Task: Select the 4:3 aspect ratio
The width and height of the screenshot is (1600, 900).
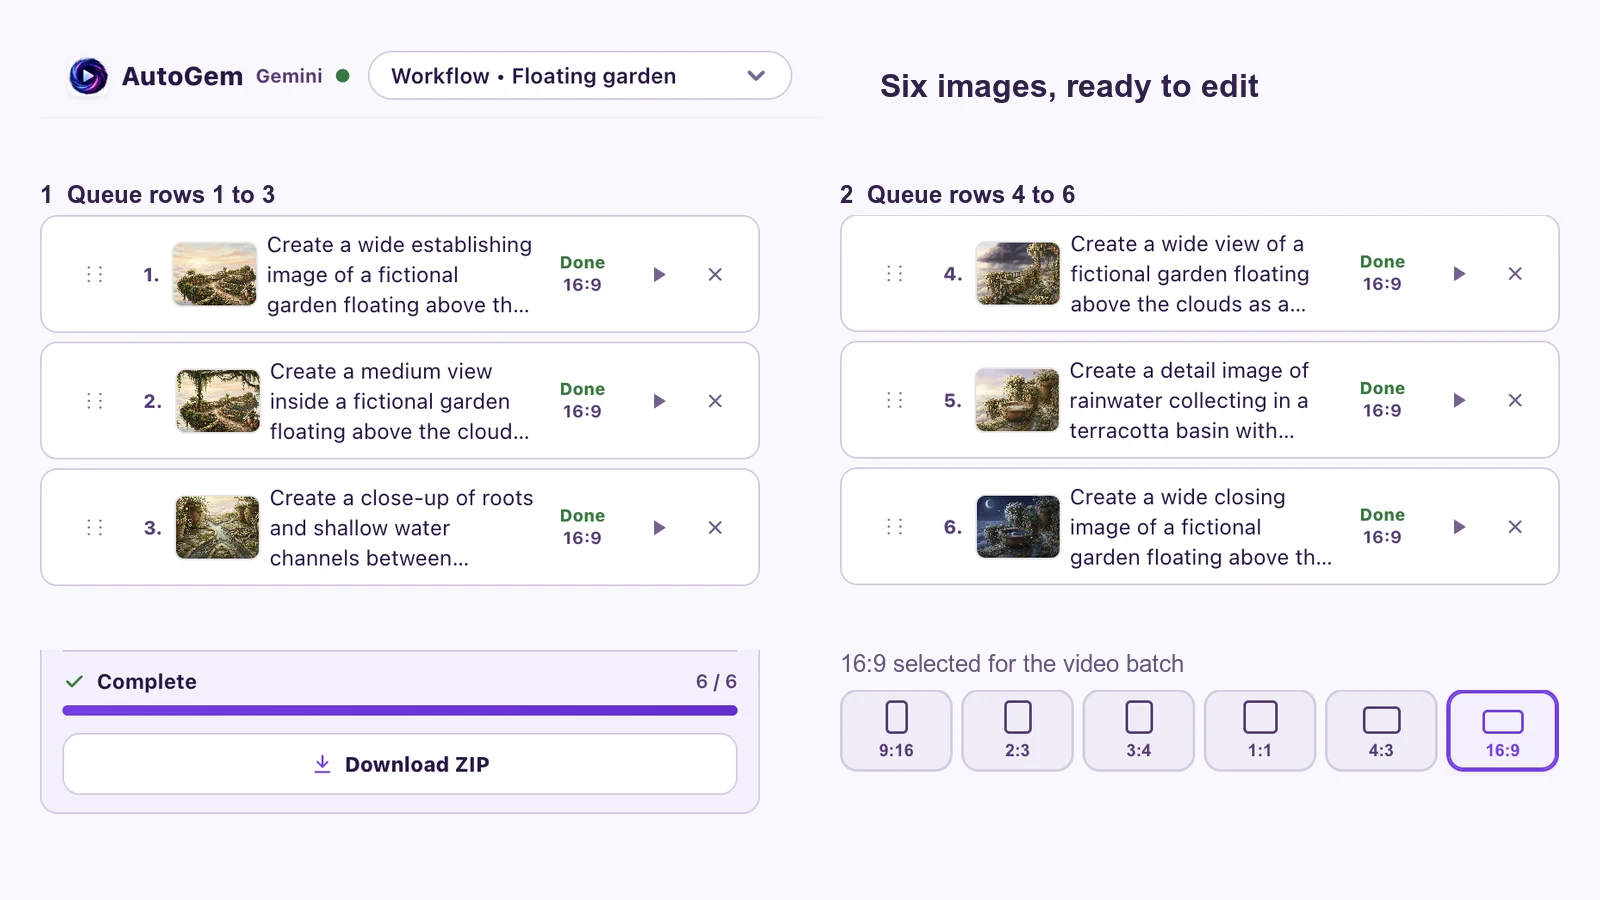Action: pos(1381,731)
